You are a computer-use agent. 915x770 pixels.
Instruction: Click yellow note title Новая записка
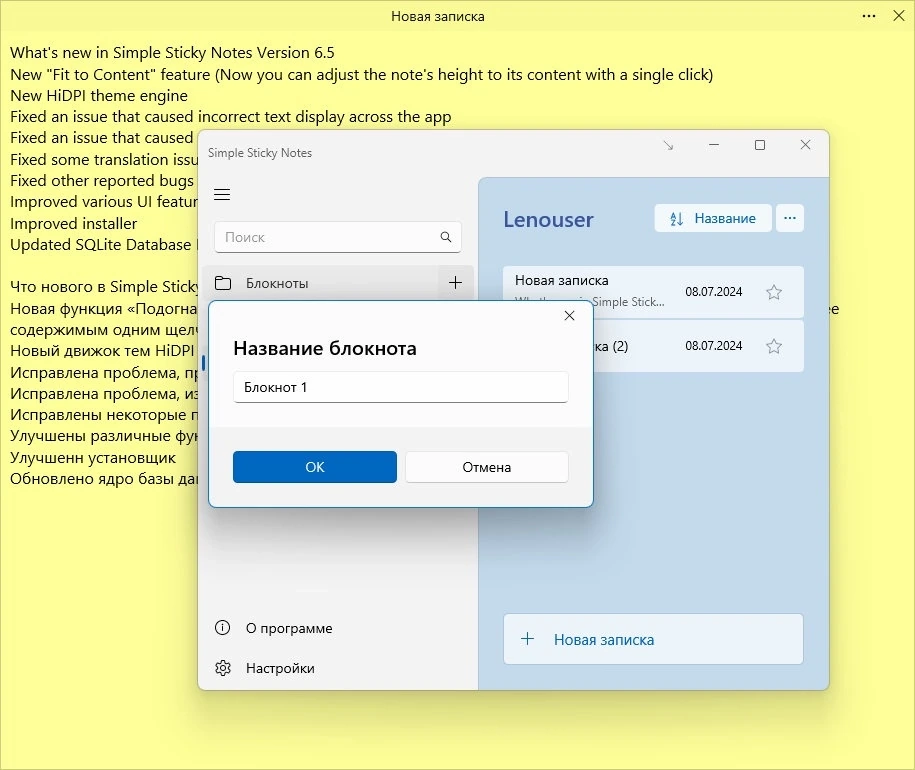point(438,16)
